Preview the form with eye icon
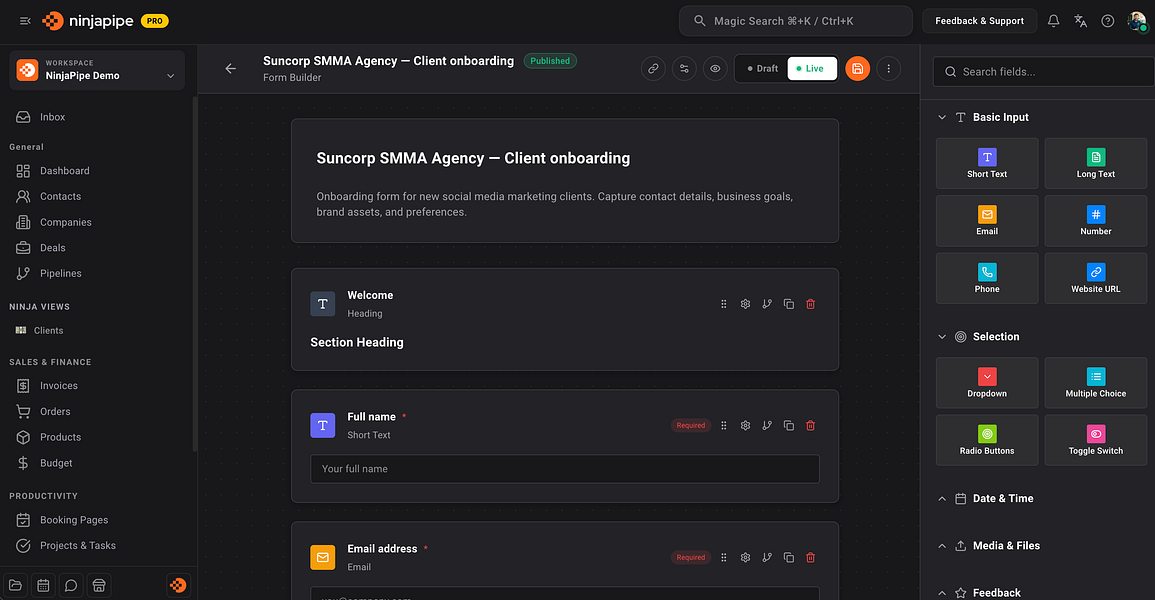Viewport: 1155px width, 600px height. [x=715, y=68]
